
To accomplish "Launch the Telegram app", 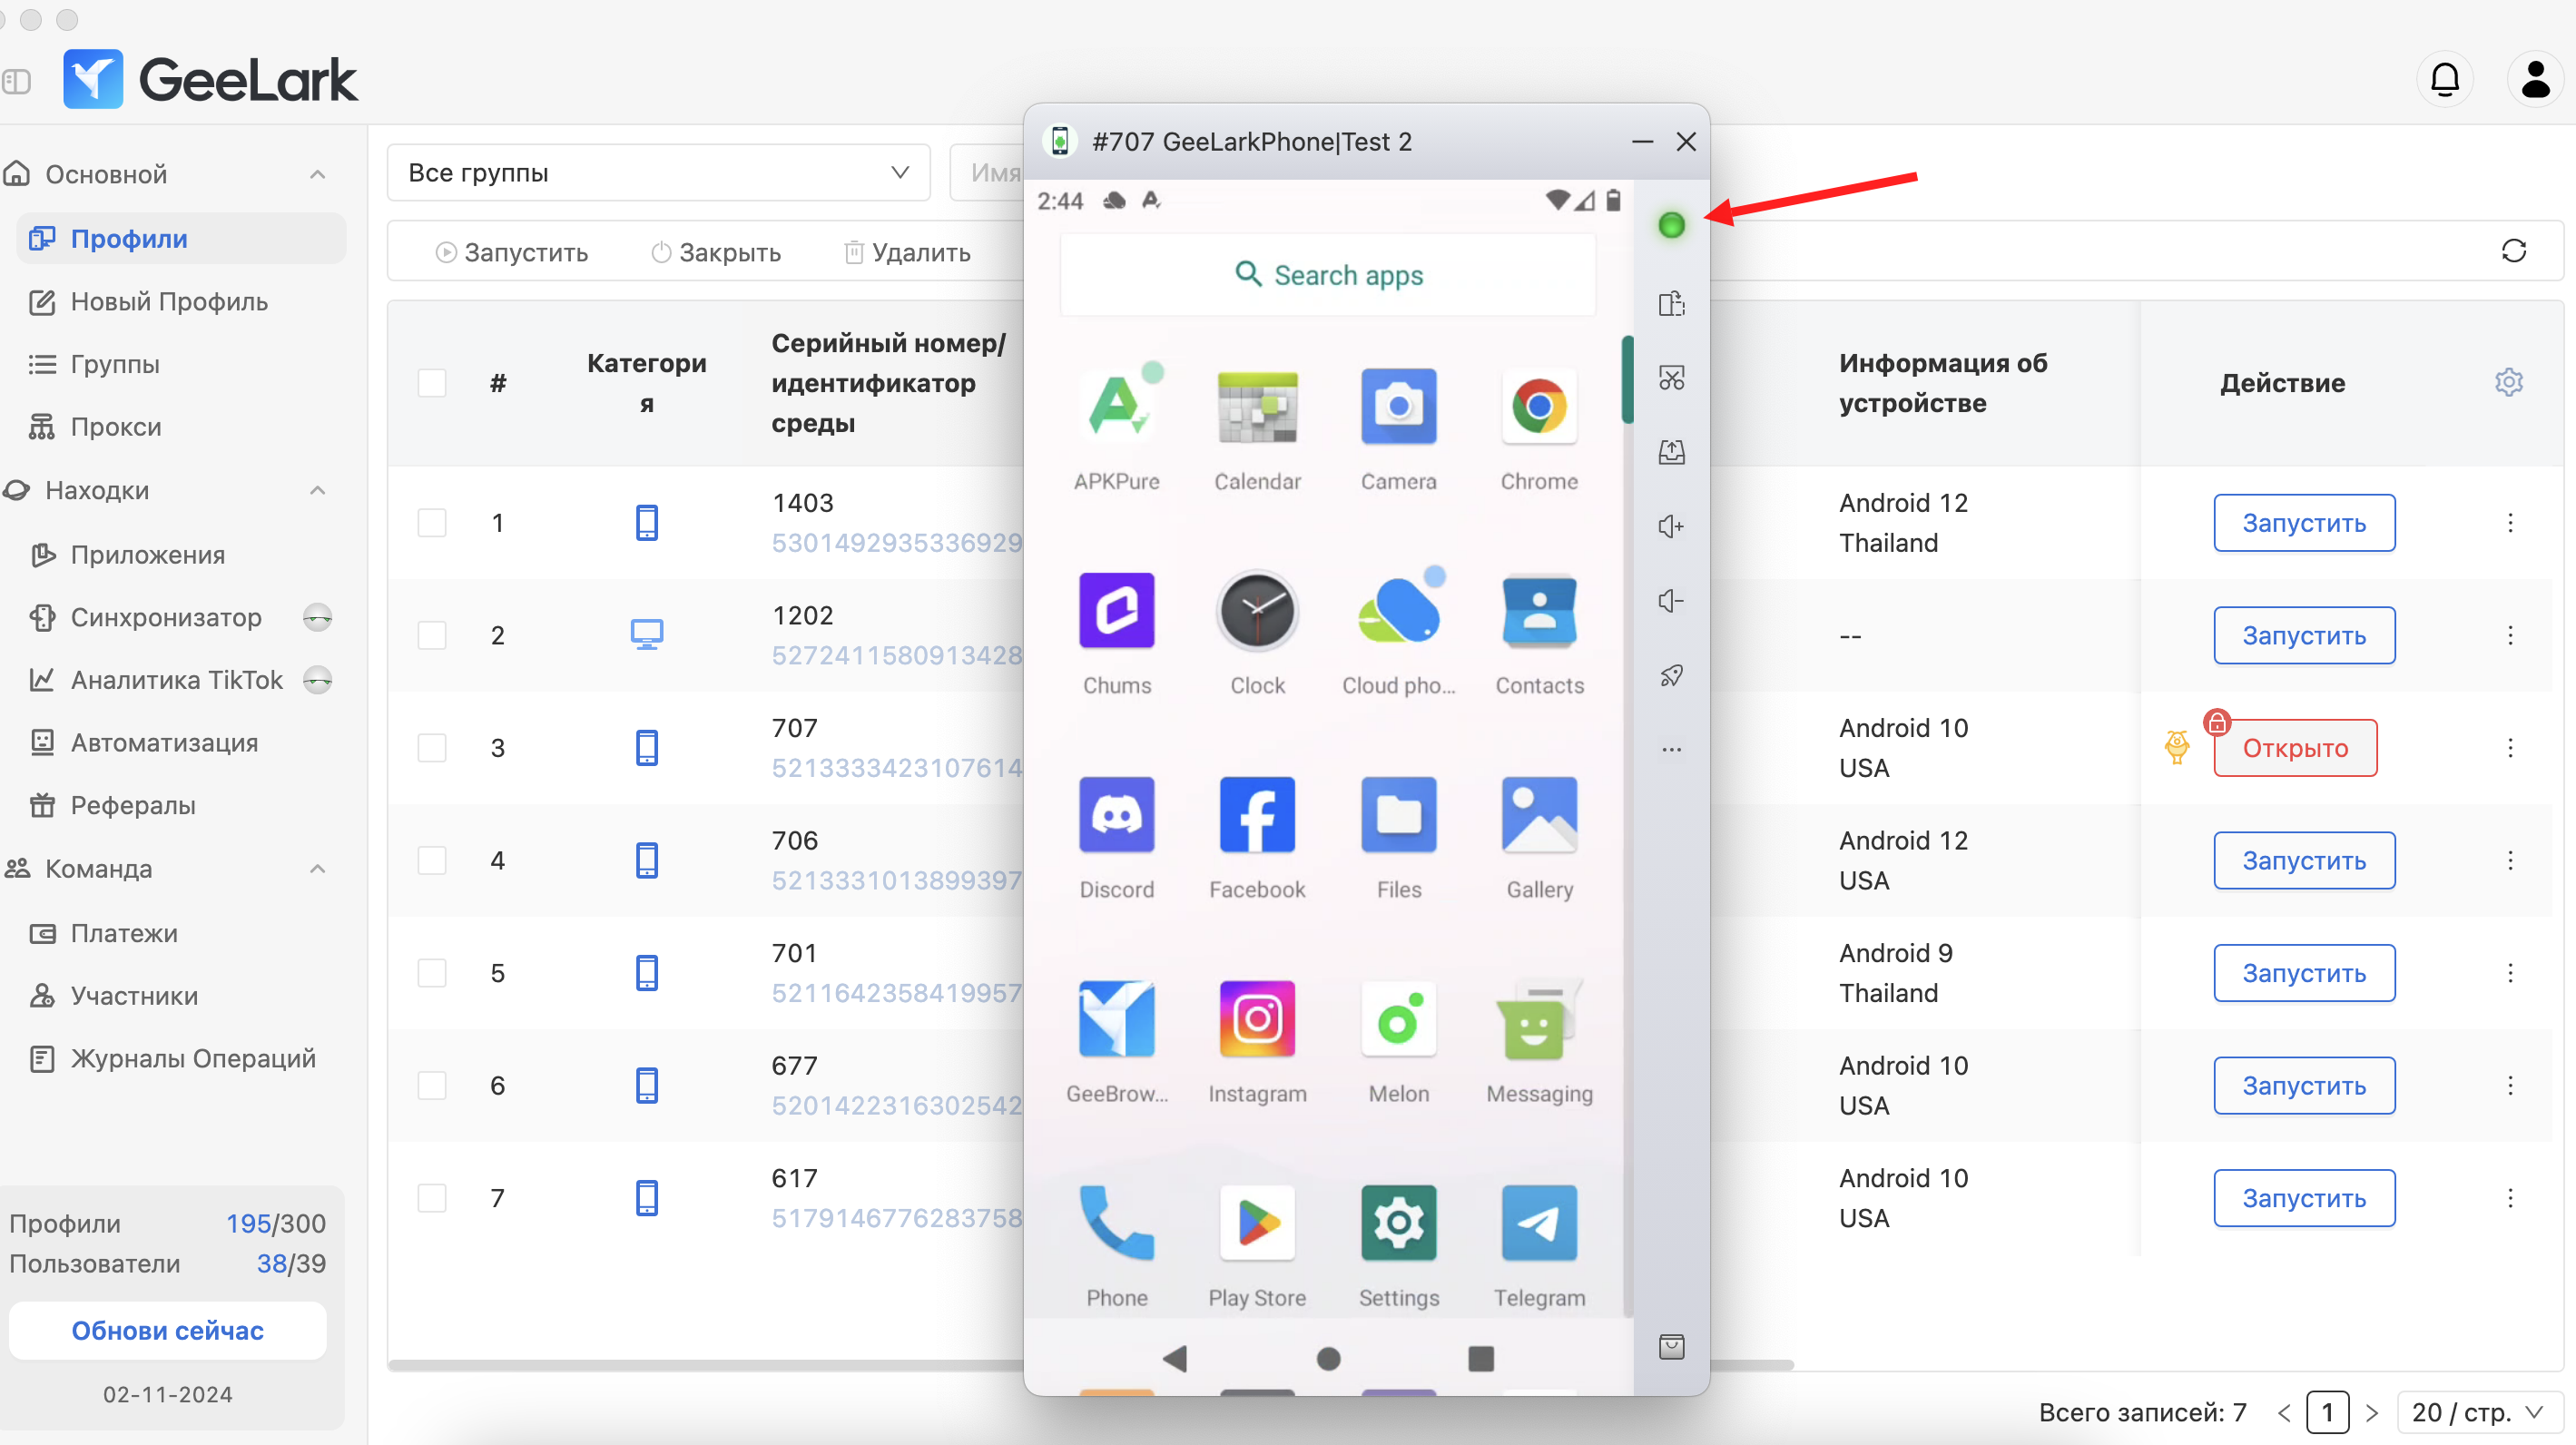I will 1539,1223.
